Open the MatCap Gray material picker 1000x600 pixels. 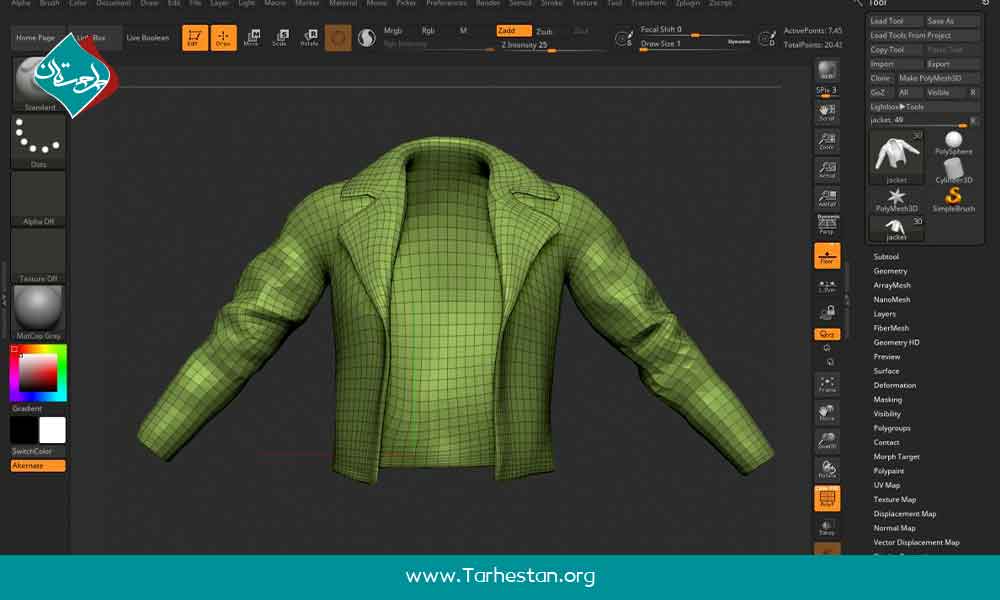pyautogui.click(x=38, y=312)
